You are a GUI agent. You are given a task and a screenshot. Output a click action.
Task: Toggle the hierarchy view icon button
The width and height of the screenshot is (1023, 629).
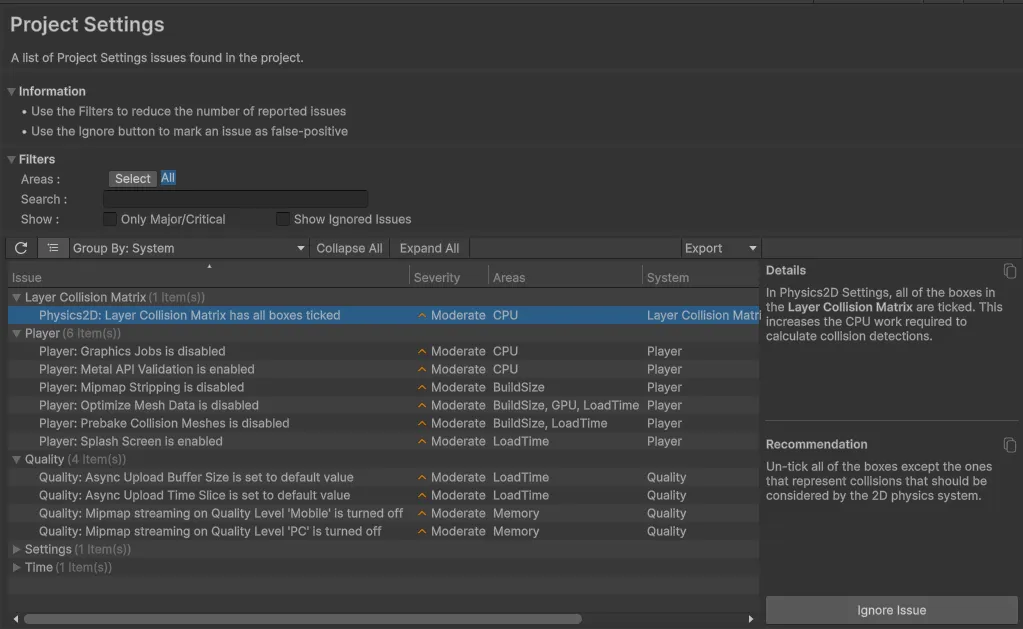pyautogui.click(x=53, y=248)
